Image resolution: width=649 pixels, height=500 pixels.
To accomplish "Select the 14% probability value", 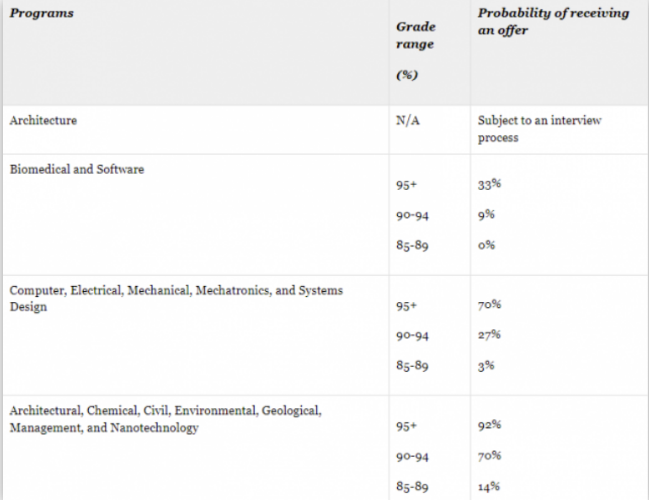I will click(x=489, y=486).
